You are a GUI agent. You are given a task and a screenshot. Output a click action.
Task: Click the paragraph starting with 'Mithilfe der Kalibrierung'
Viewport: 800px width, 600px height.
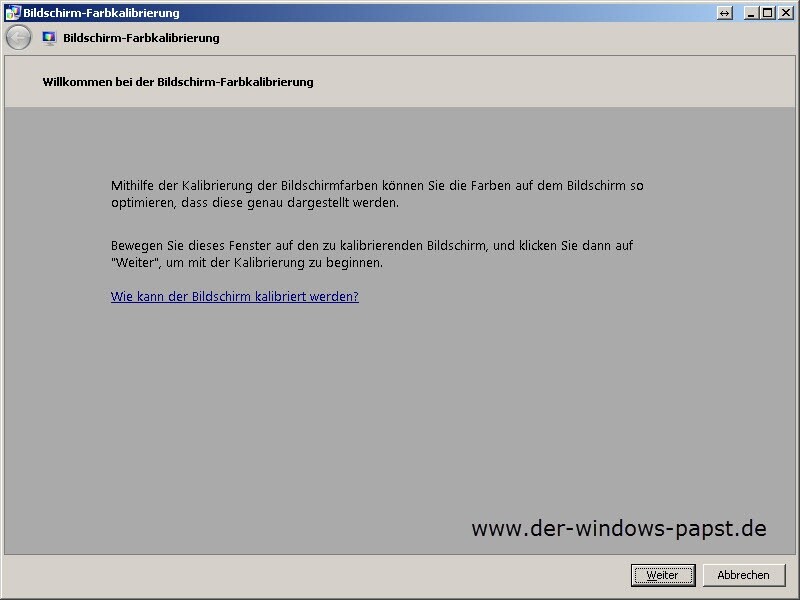point(376,194)
